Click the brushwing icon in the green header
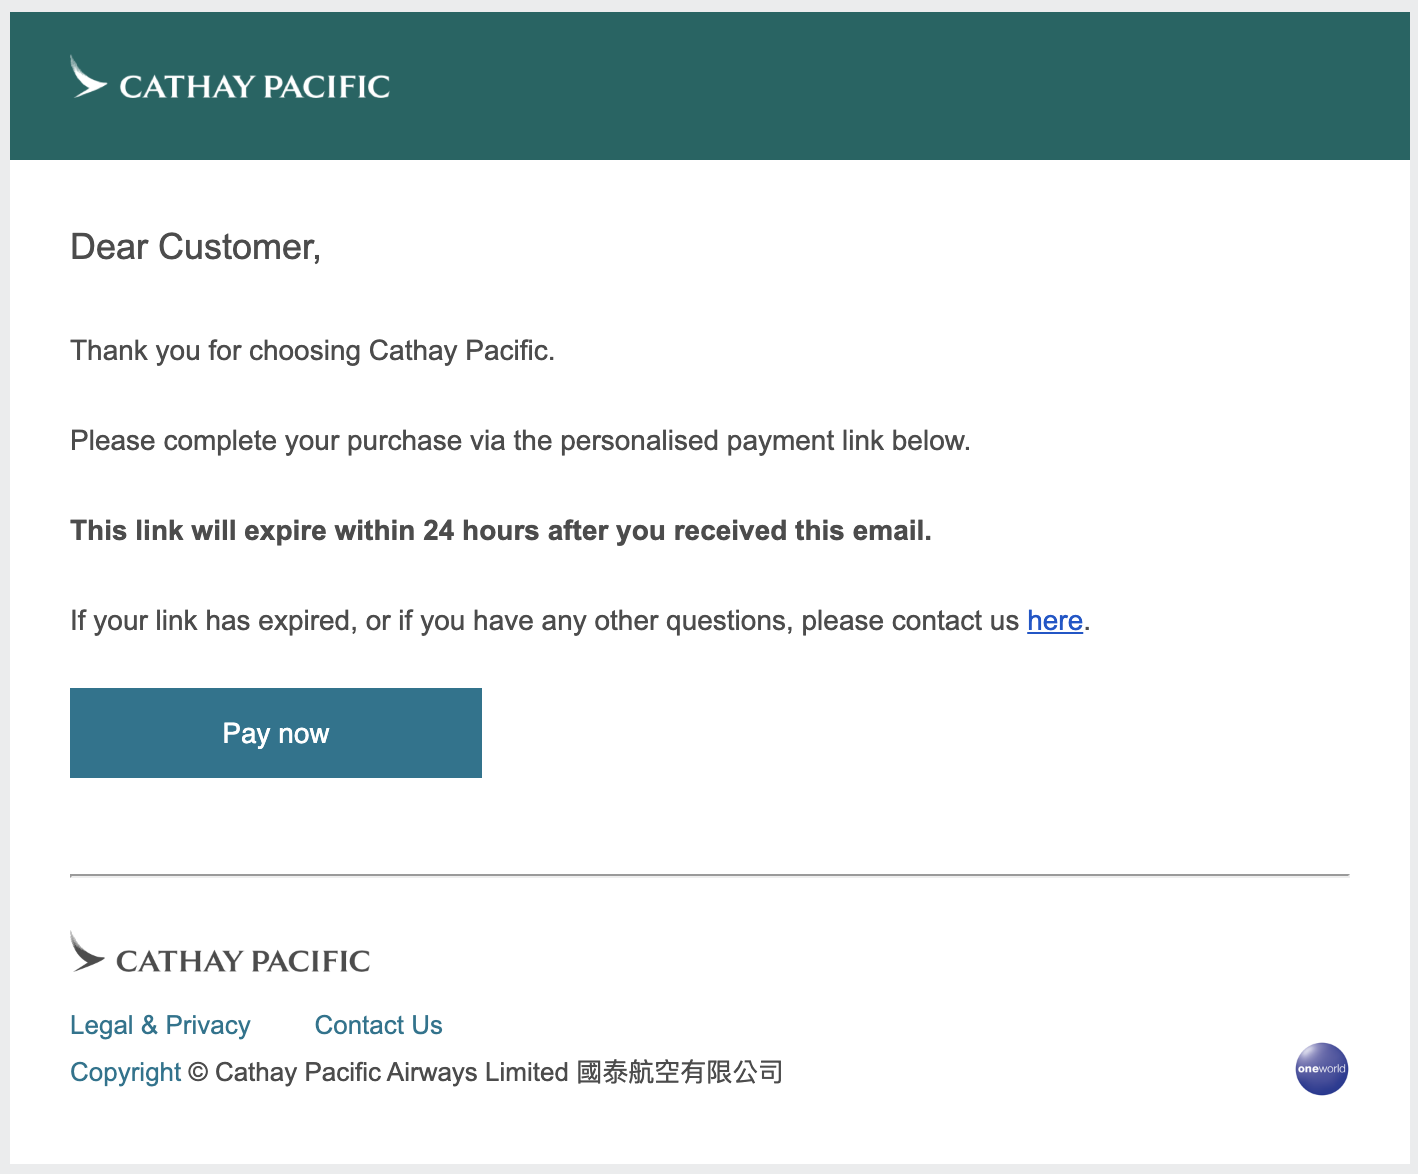The image size is (1418, 1174). (87, 79)
